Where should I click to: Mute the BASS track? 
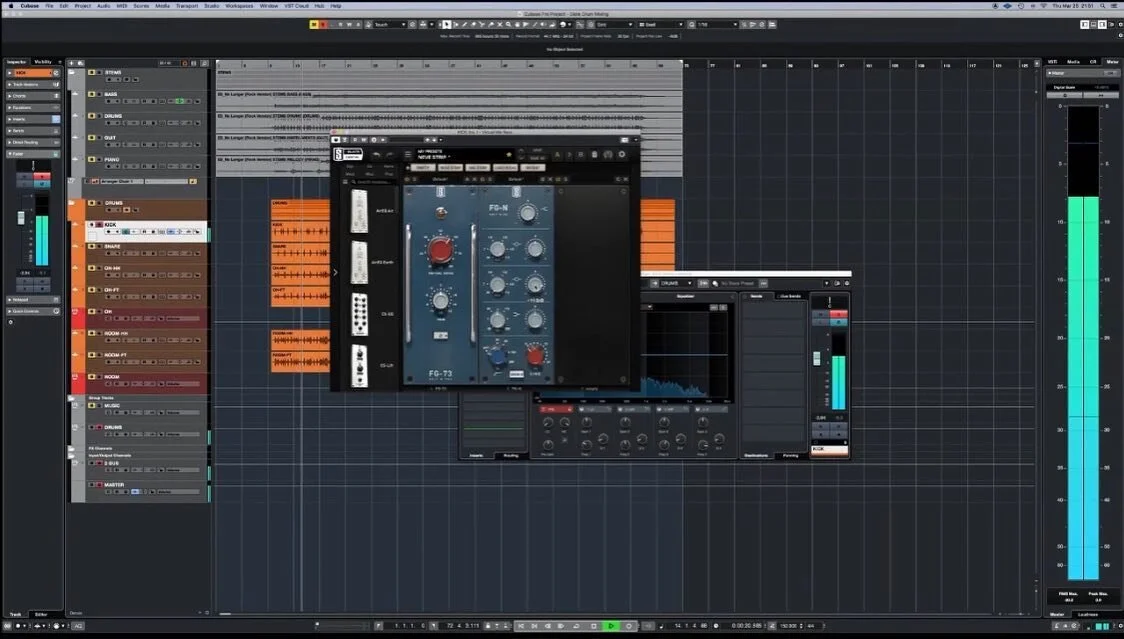click(x=91, y=94)
